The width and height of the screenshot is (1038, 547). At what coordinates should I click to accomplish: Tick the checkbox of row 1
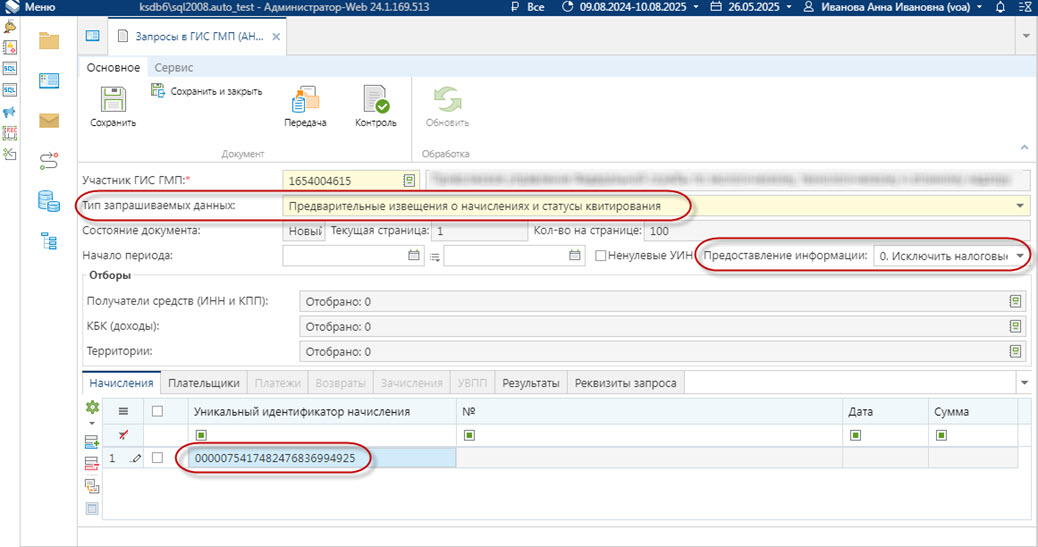(157, 458)
